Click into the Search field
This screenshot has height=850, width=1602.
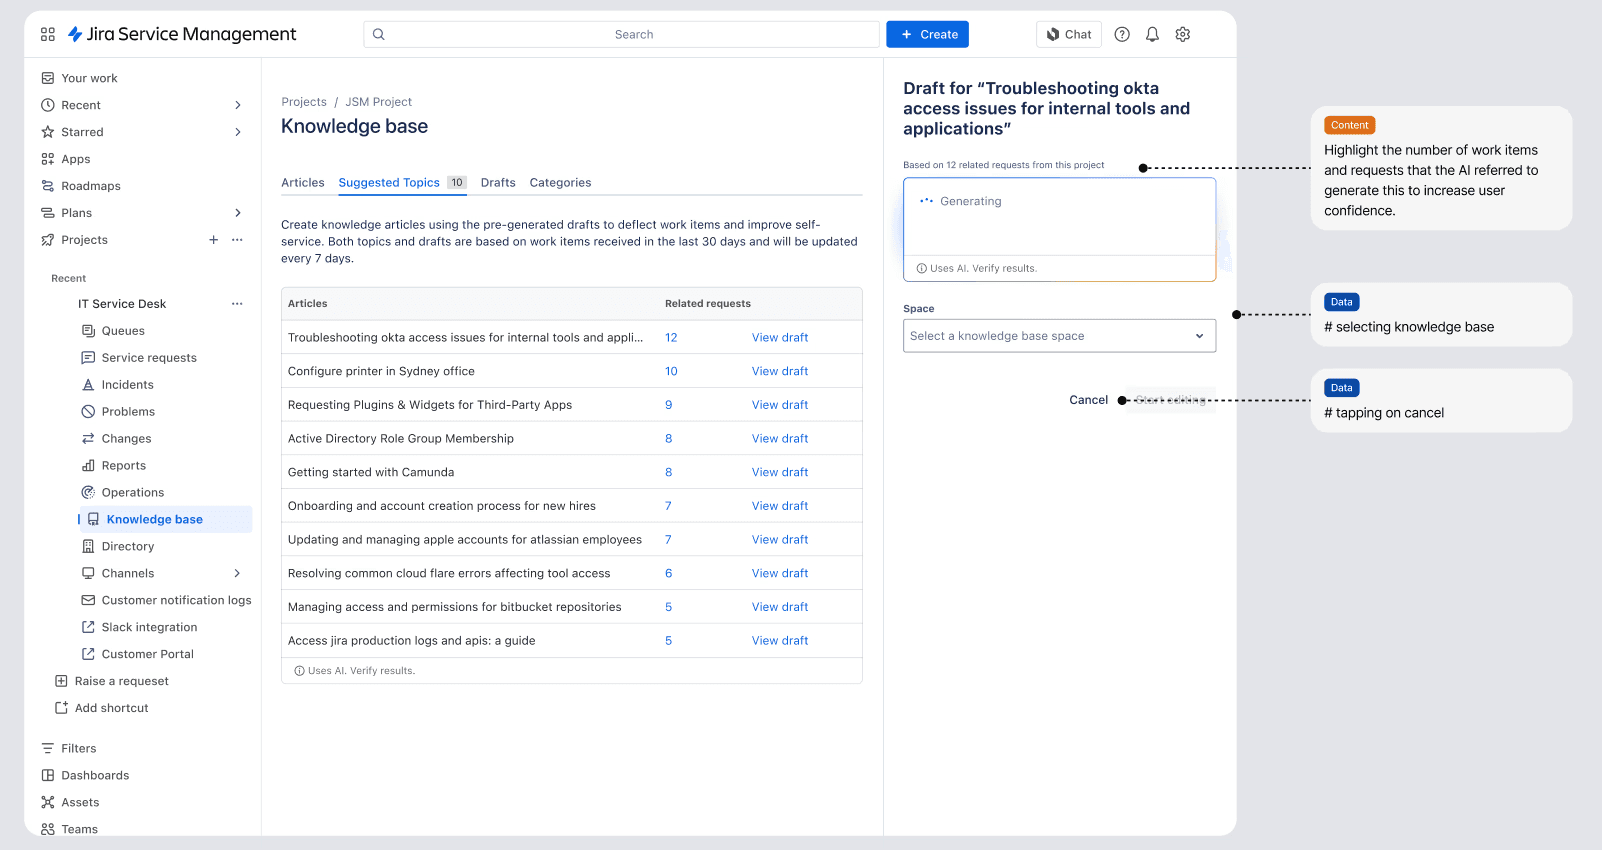tap(621, 34)
